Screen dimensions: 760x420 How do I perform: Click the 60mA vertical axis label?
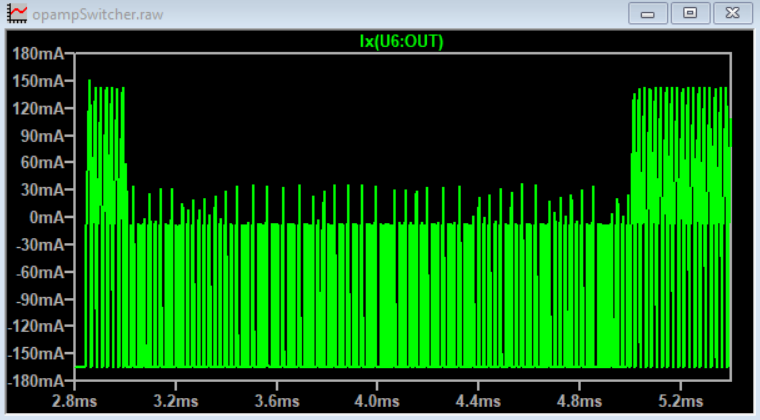point(42,163)
